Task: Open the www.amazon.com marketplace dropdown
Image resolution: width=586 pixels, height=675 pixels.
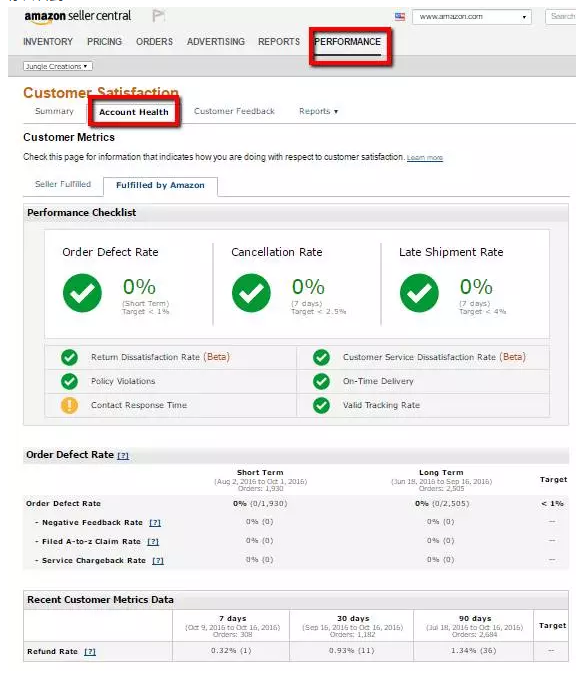Action: click(x=472, y=17)
